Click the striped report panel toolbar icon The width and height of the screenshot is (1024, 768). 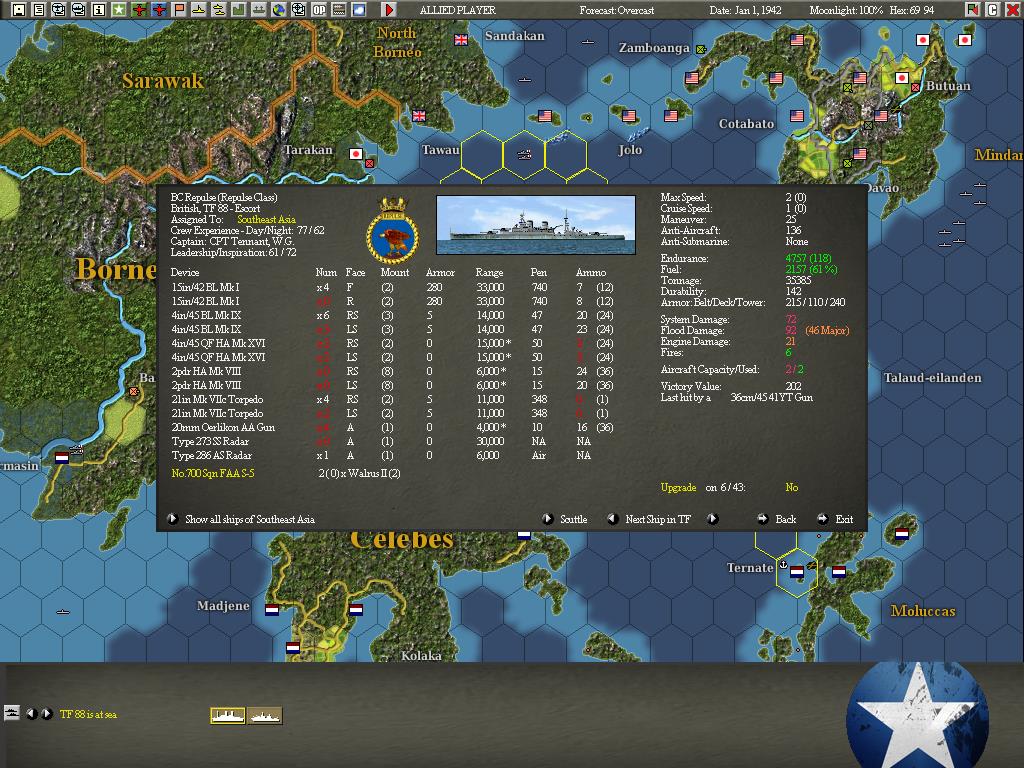pos(339,9)
